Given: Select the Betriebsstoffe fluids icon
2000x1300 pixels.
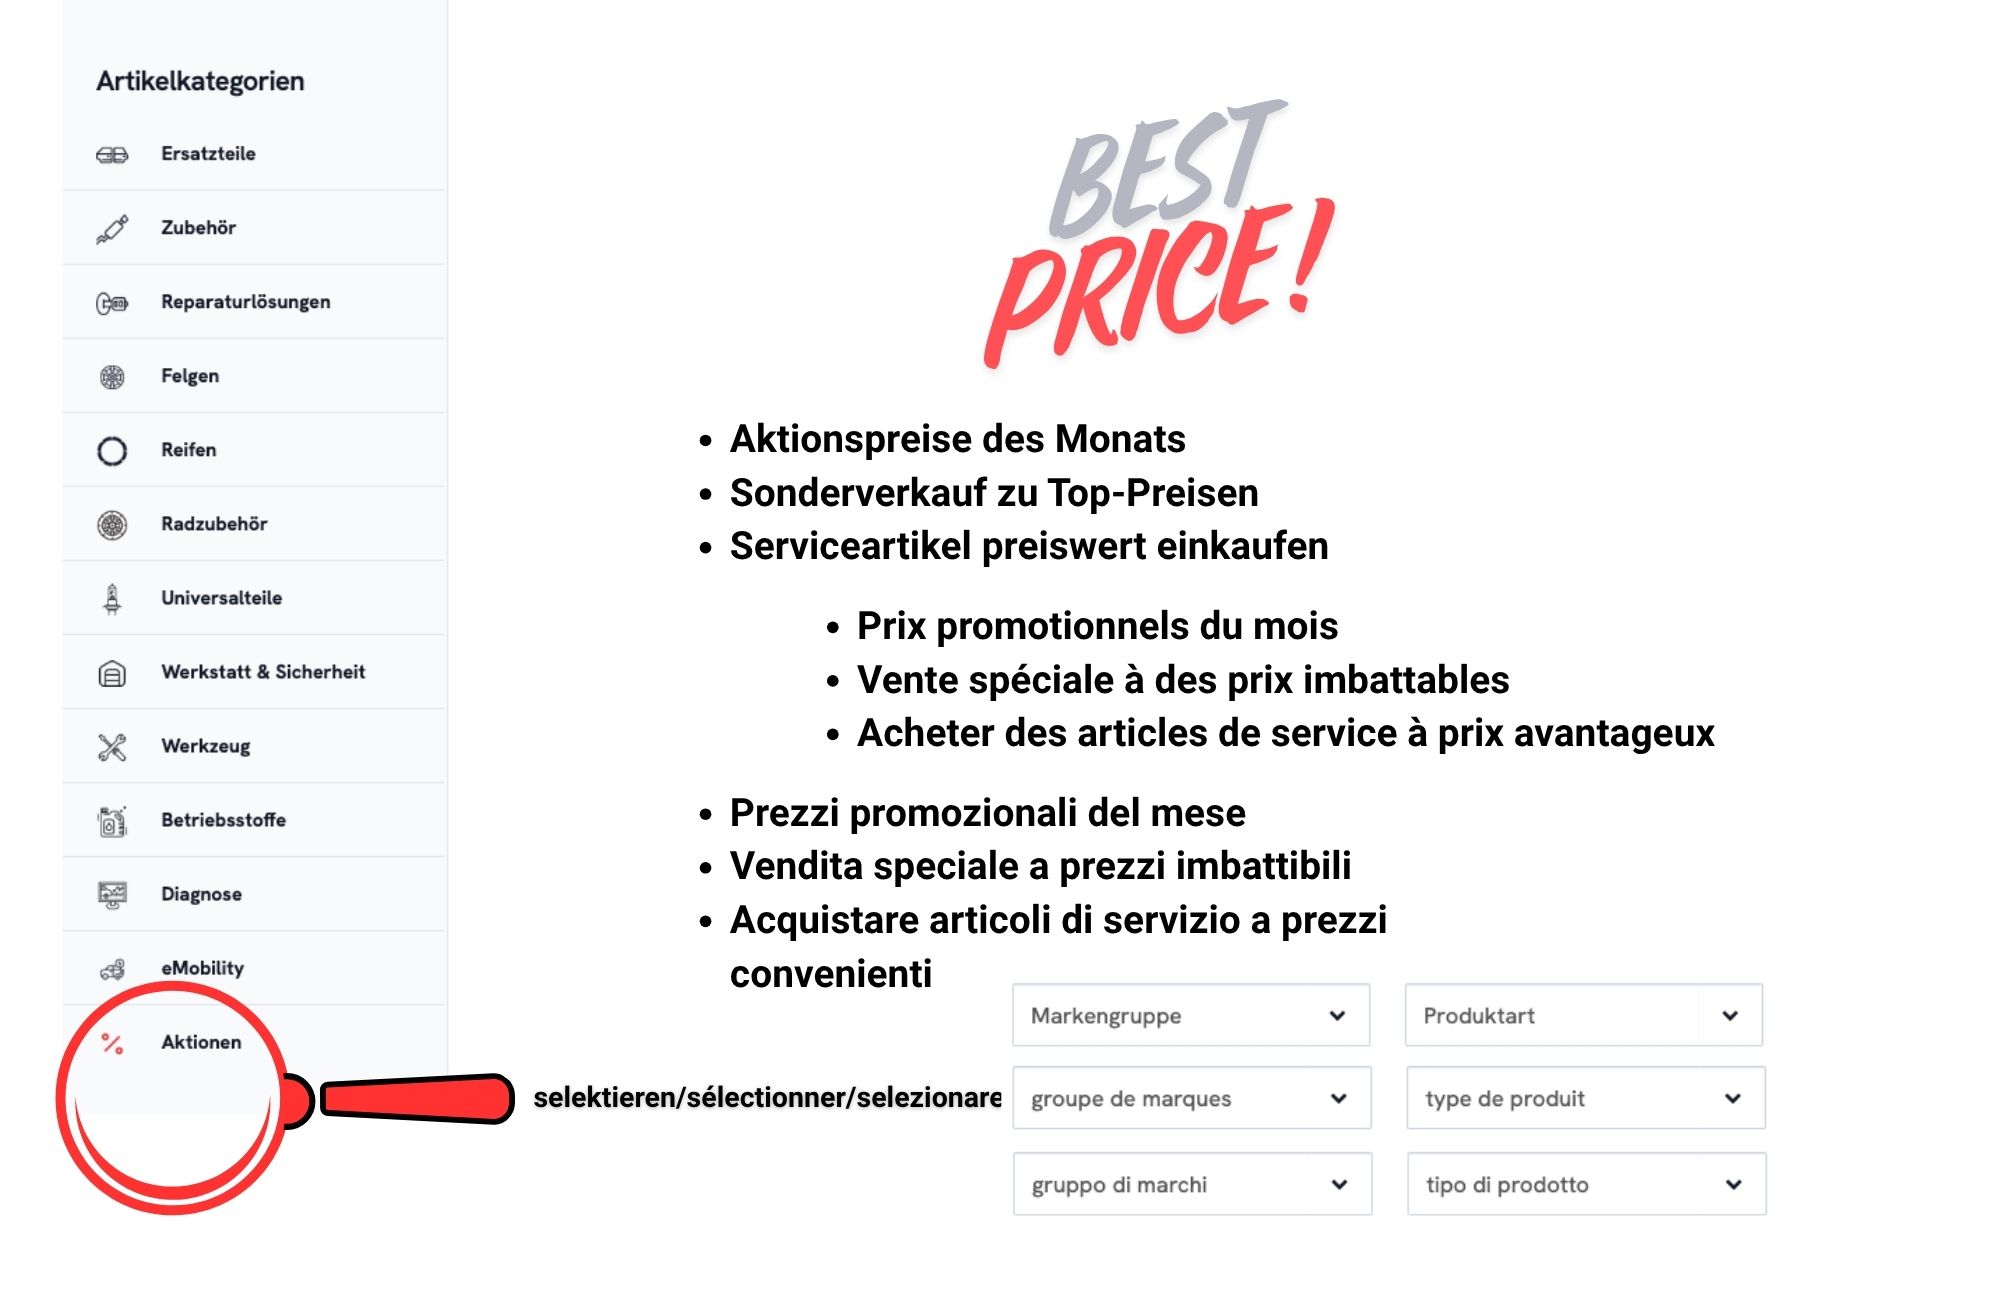Looking at the screenshot, I should (112, 821).
